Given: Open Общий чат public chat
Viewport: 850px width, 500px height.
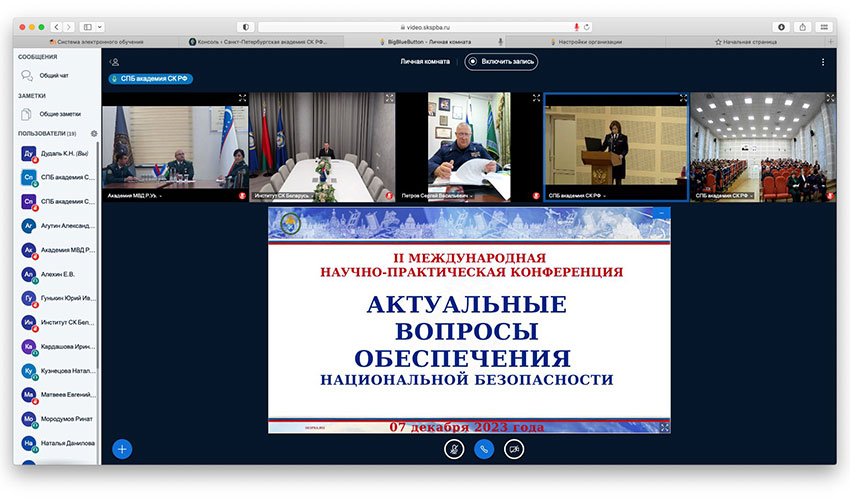Looking at the screenshot, I should (55, 76).
